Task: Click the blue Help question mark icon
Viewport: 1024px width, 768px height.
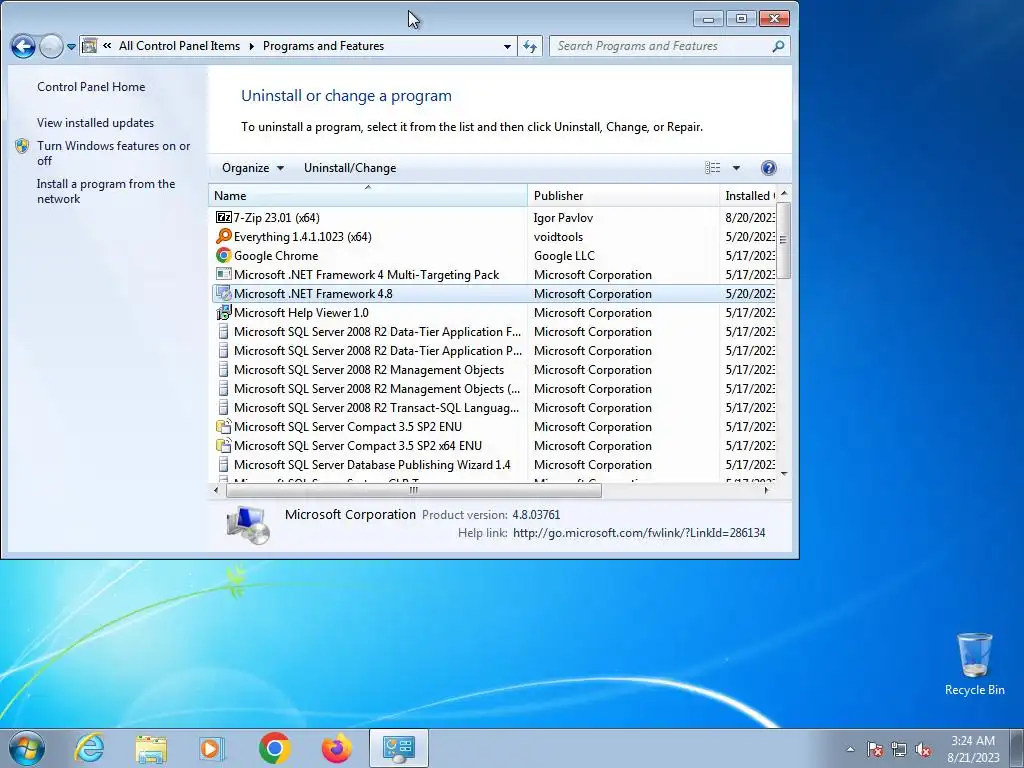Action: [769, 168]
